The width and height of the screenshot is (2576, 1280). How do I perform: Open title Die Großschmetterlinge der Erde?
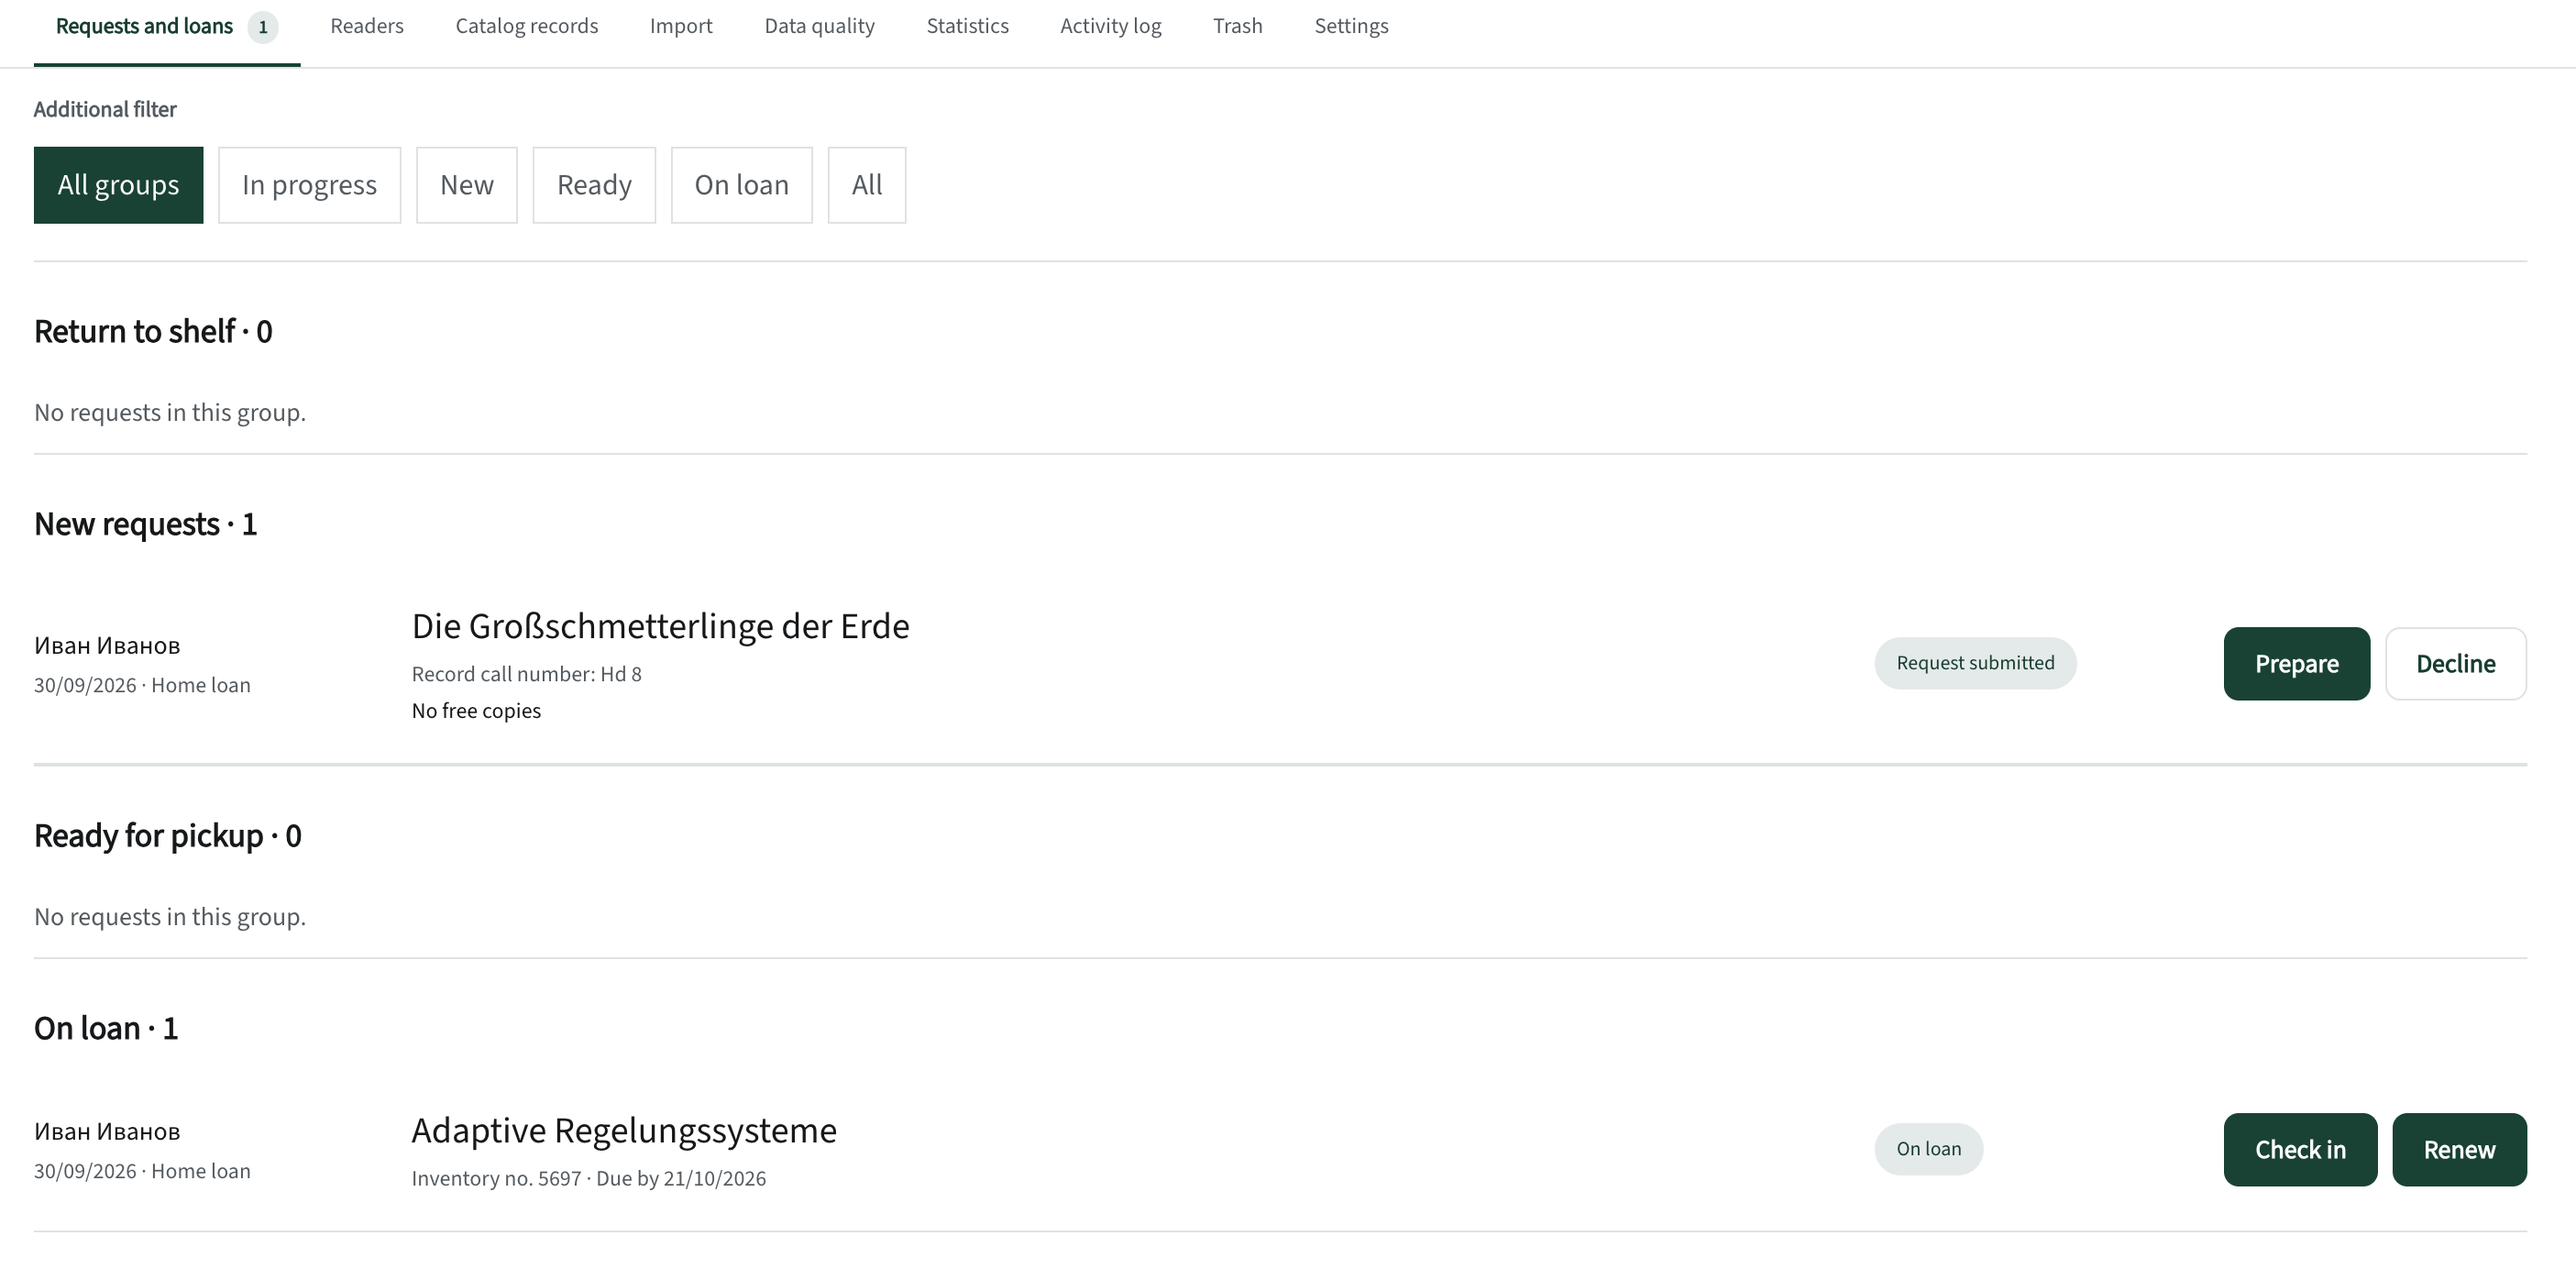tap(660, 626)
